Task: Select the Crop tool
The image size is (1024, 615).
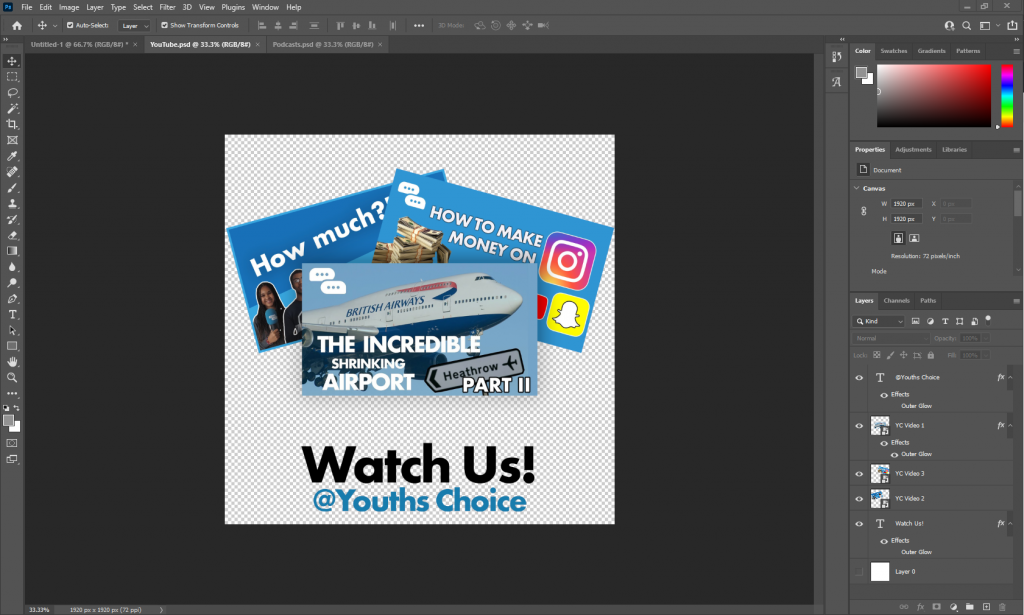Action: click(x=12, y=124)
